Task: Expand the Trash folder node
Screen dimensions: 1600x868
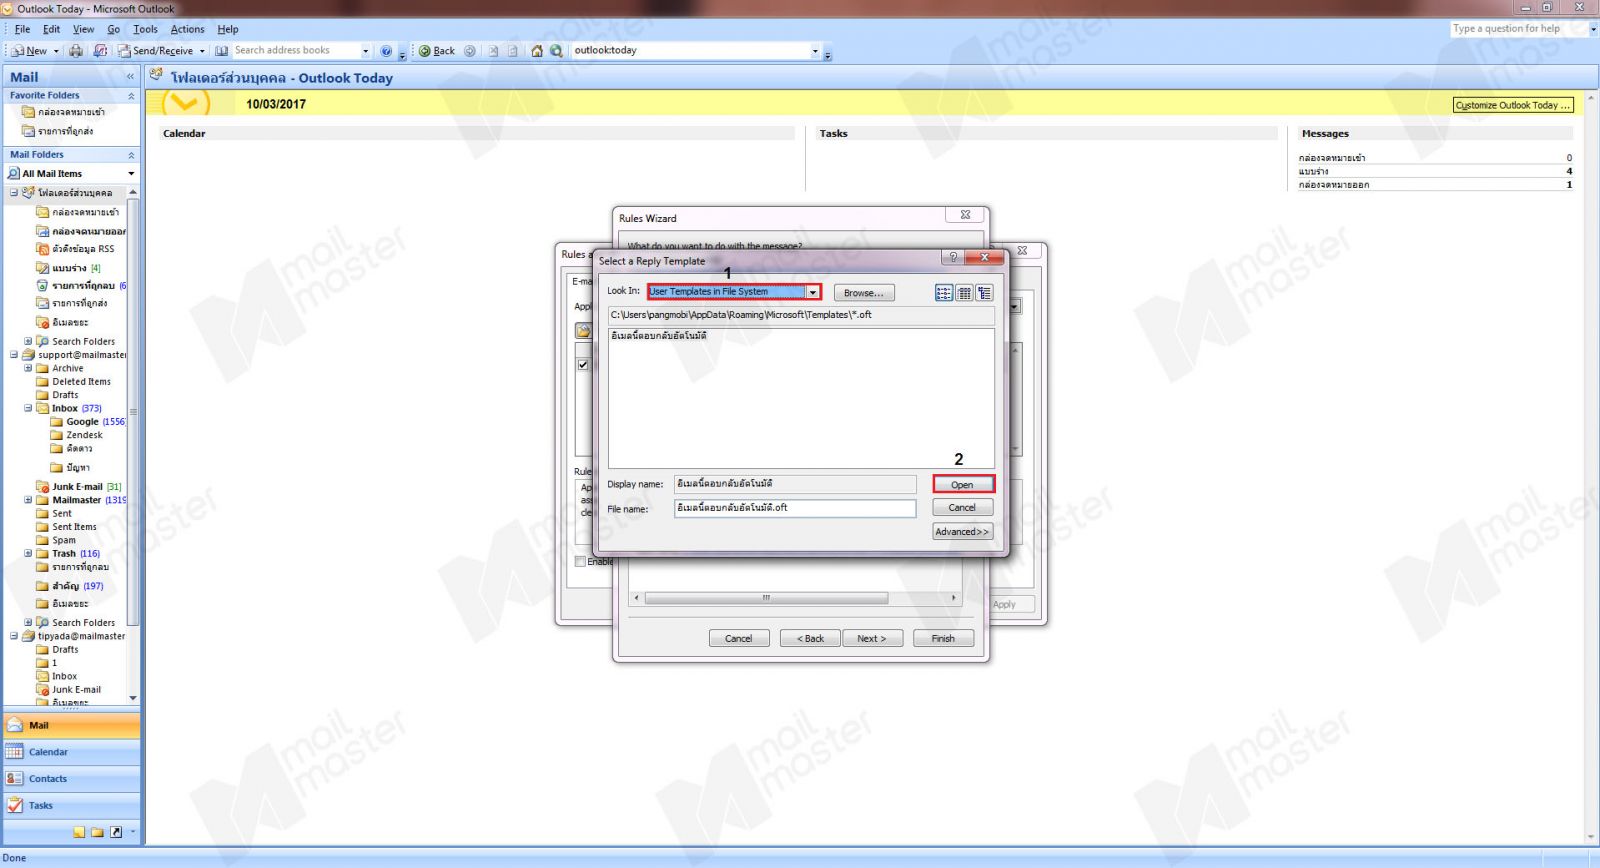Action: tap(28, 553)
